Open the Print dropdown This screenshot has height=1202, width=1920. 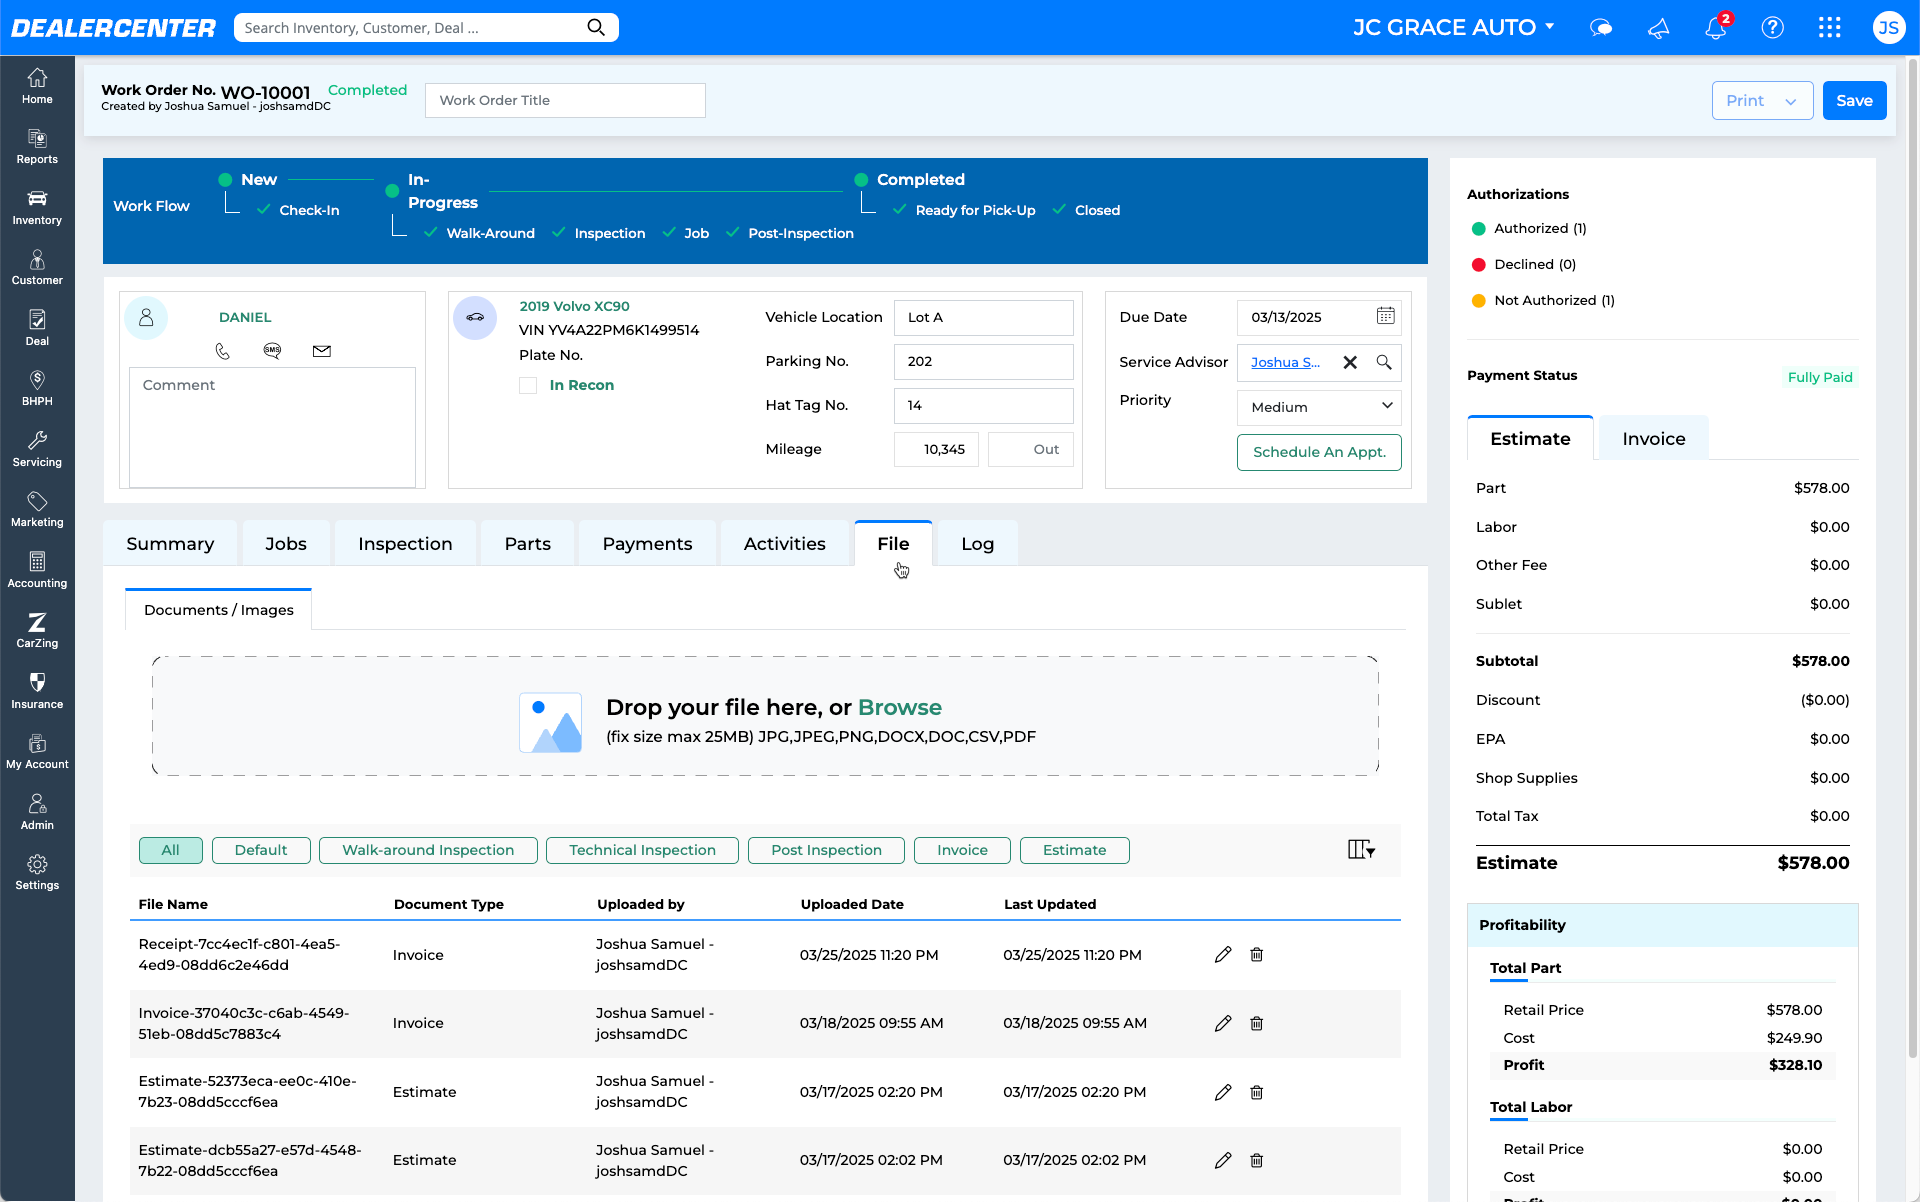pyautogui.click(x=1762, y=100)
